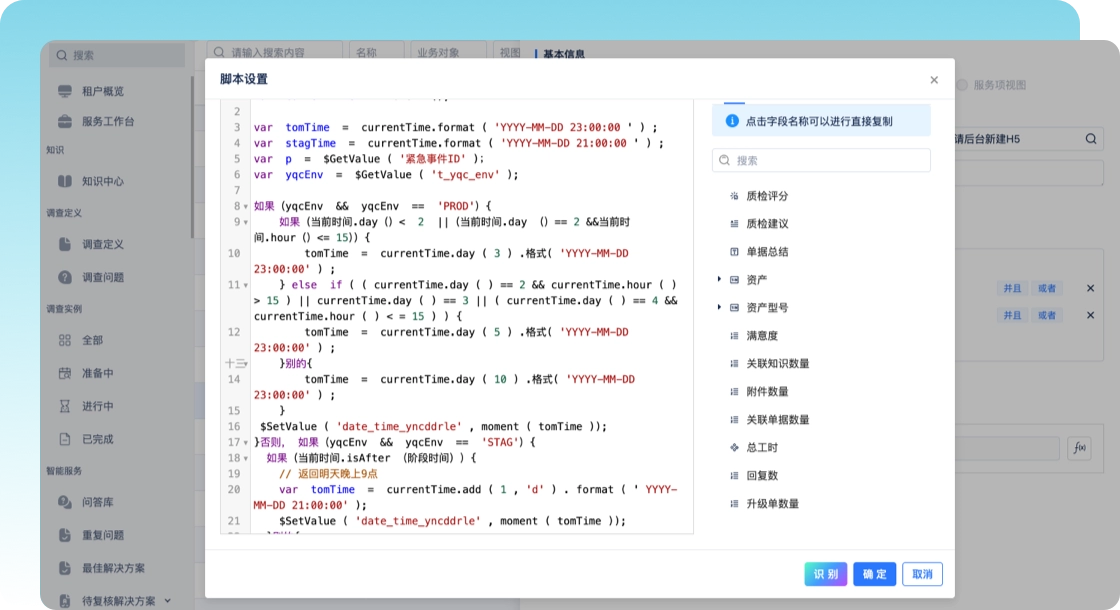Click the 总工时 field icon

click(734, 447)
